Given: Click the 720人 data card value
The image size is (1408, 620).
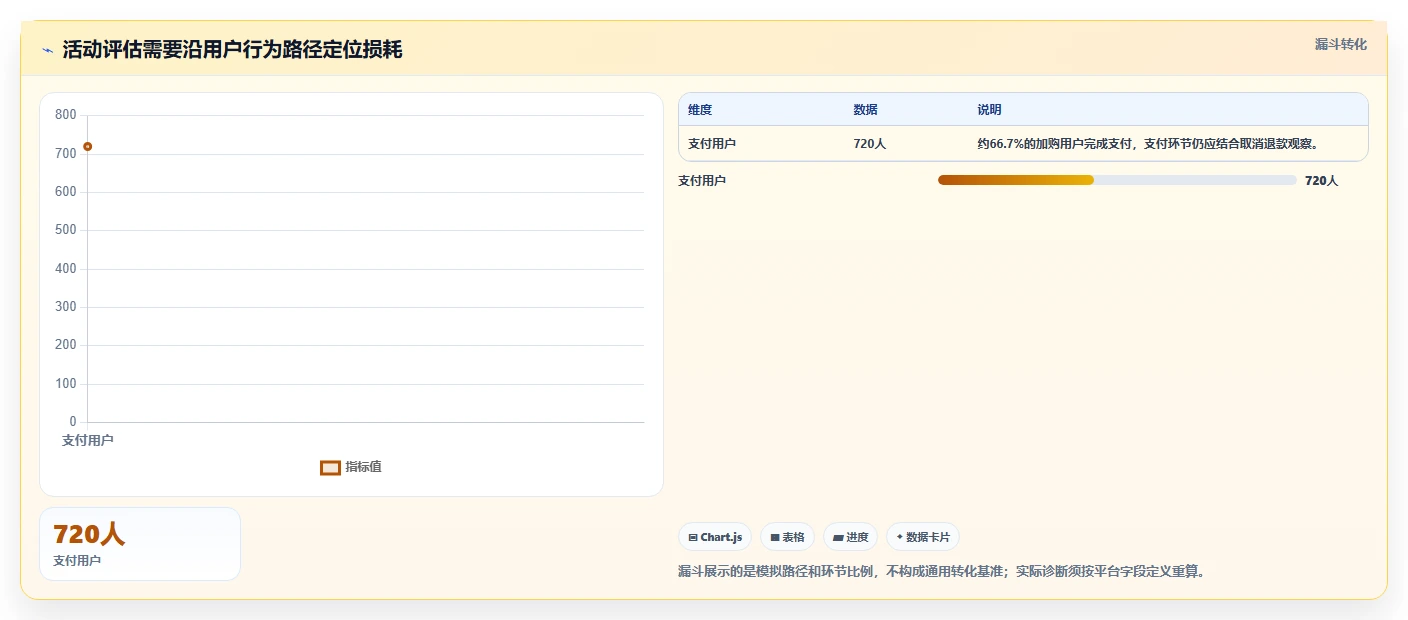Looking at the screenshot, I should (x=89, y=535).
